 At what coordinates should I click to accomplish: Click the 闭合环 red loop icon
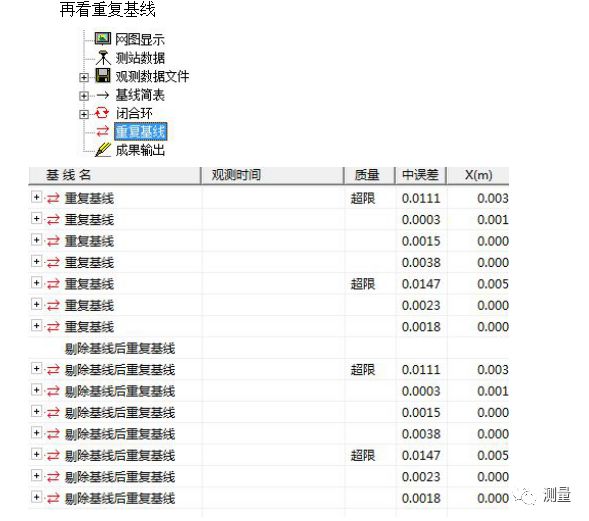[102, 113]
